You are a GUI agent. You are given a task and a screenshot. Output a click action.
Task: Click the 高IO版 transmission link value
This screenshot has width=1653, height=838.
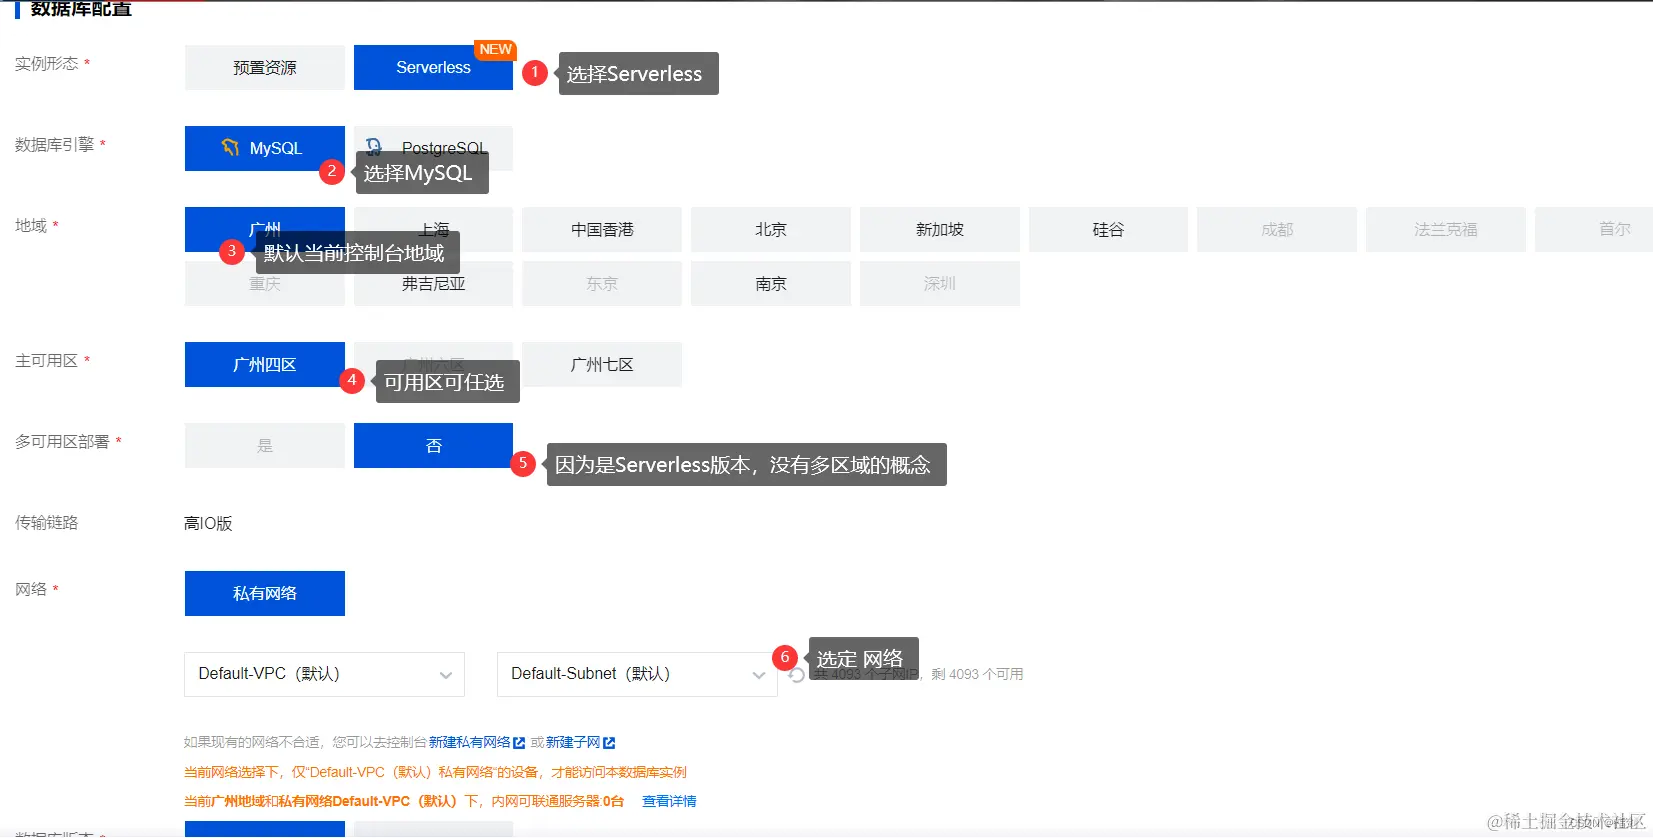tap(208, 523)
